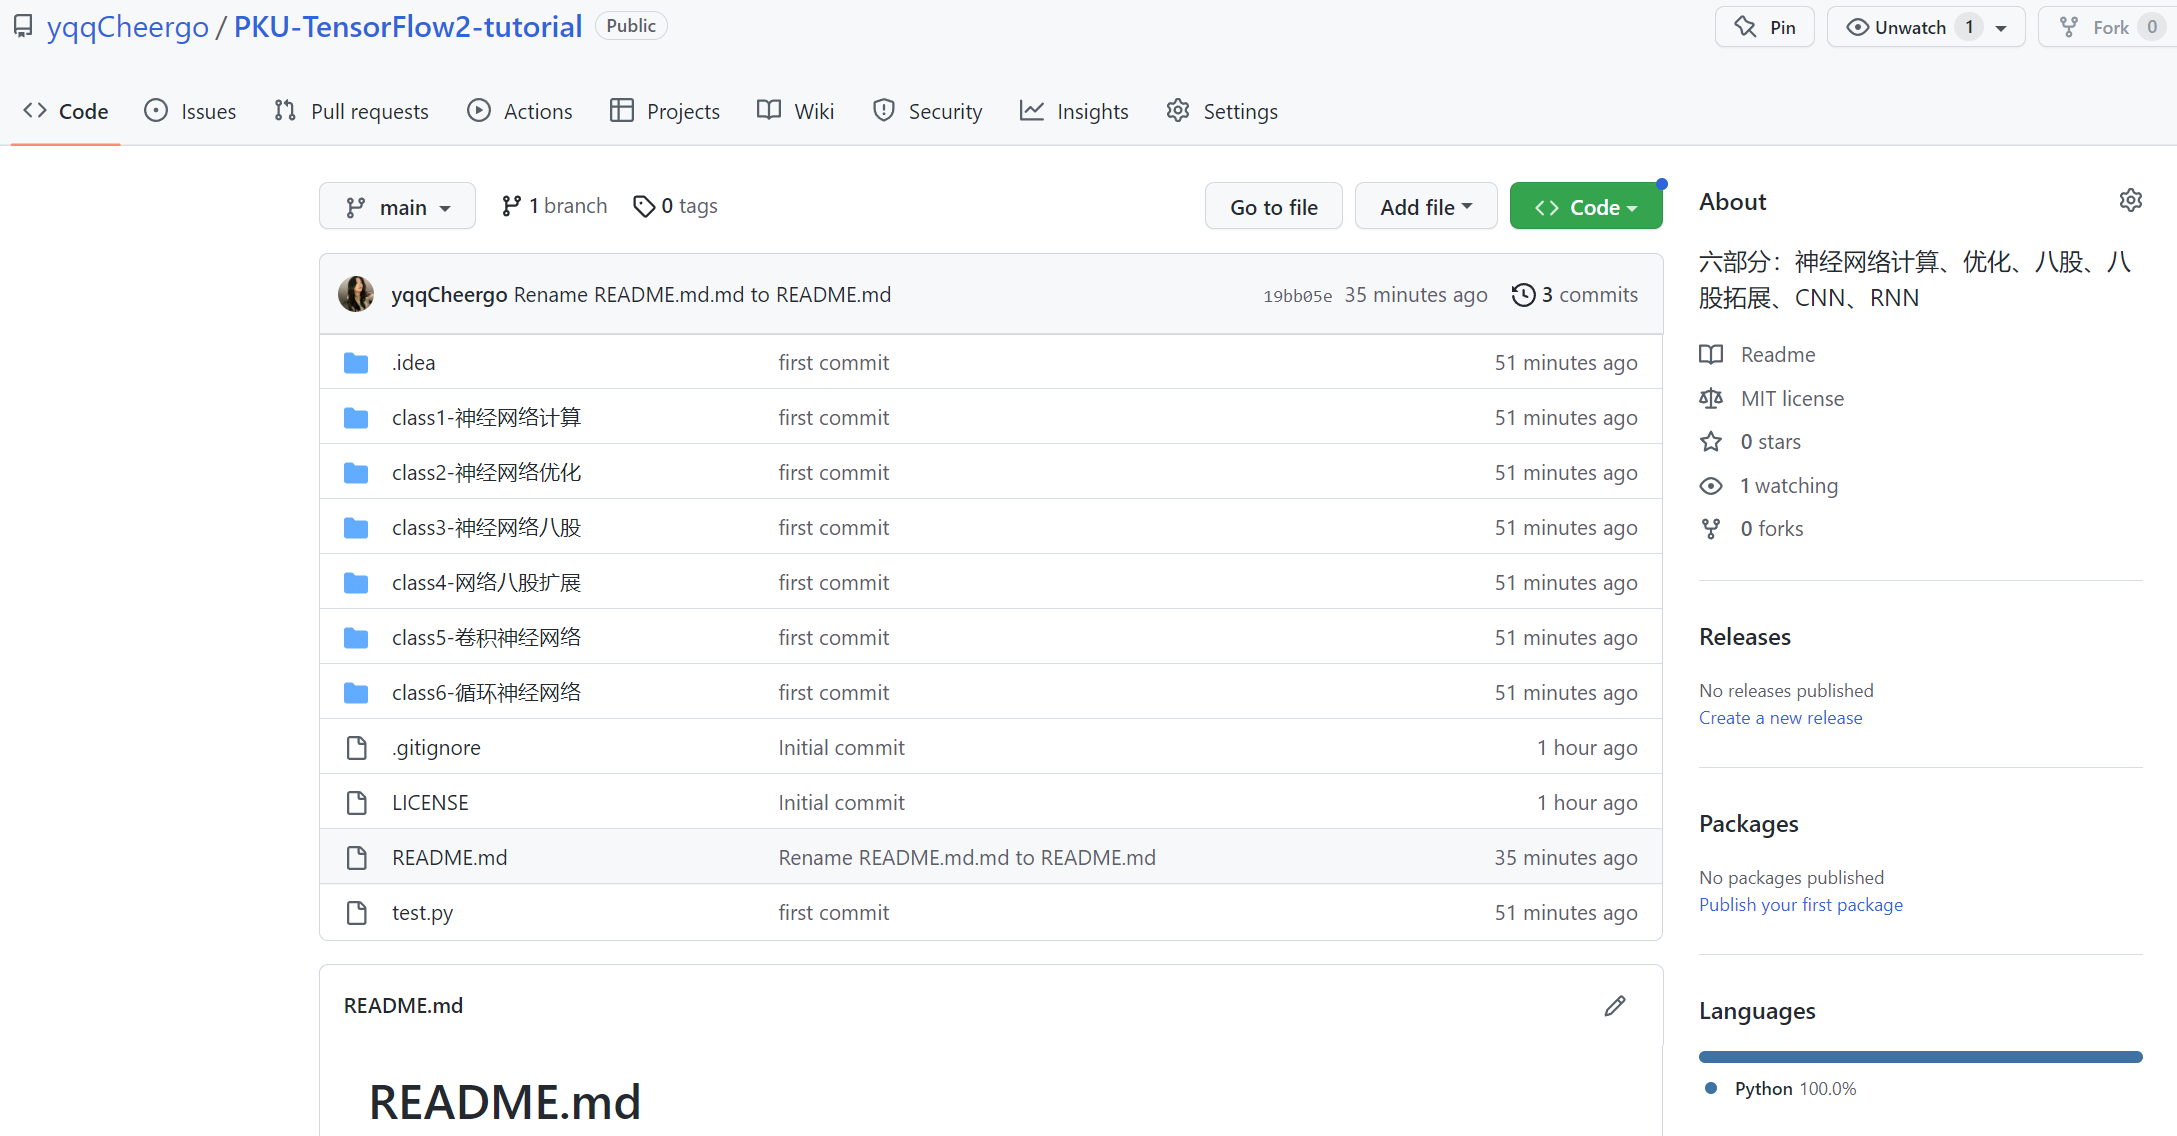Click the Initial commit message for LICENSE

tap(841, 803)
